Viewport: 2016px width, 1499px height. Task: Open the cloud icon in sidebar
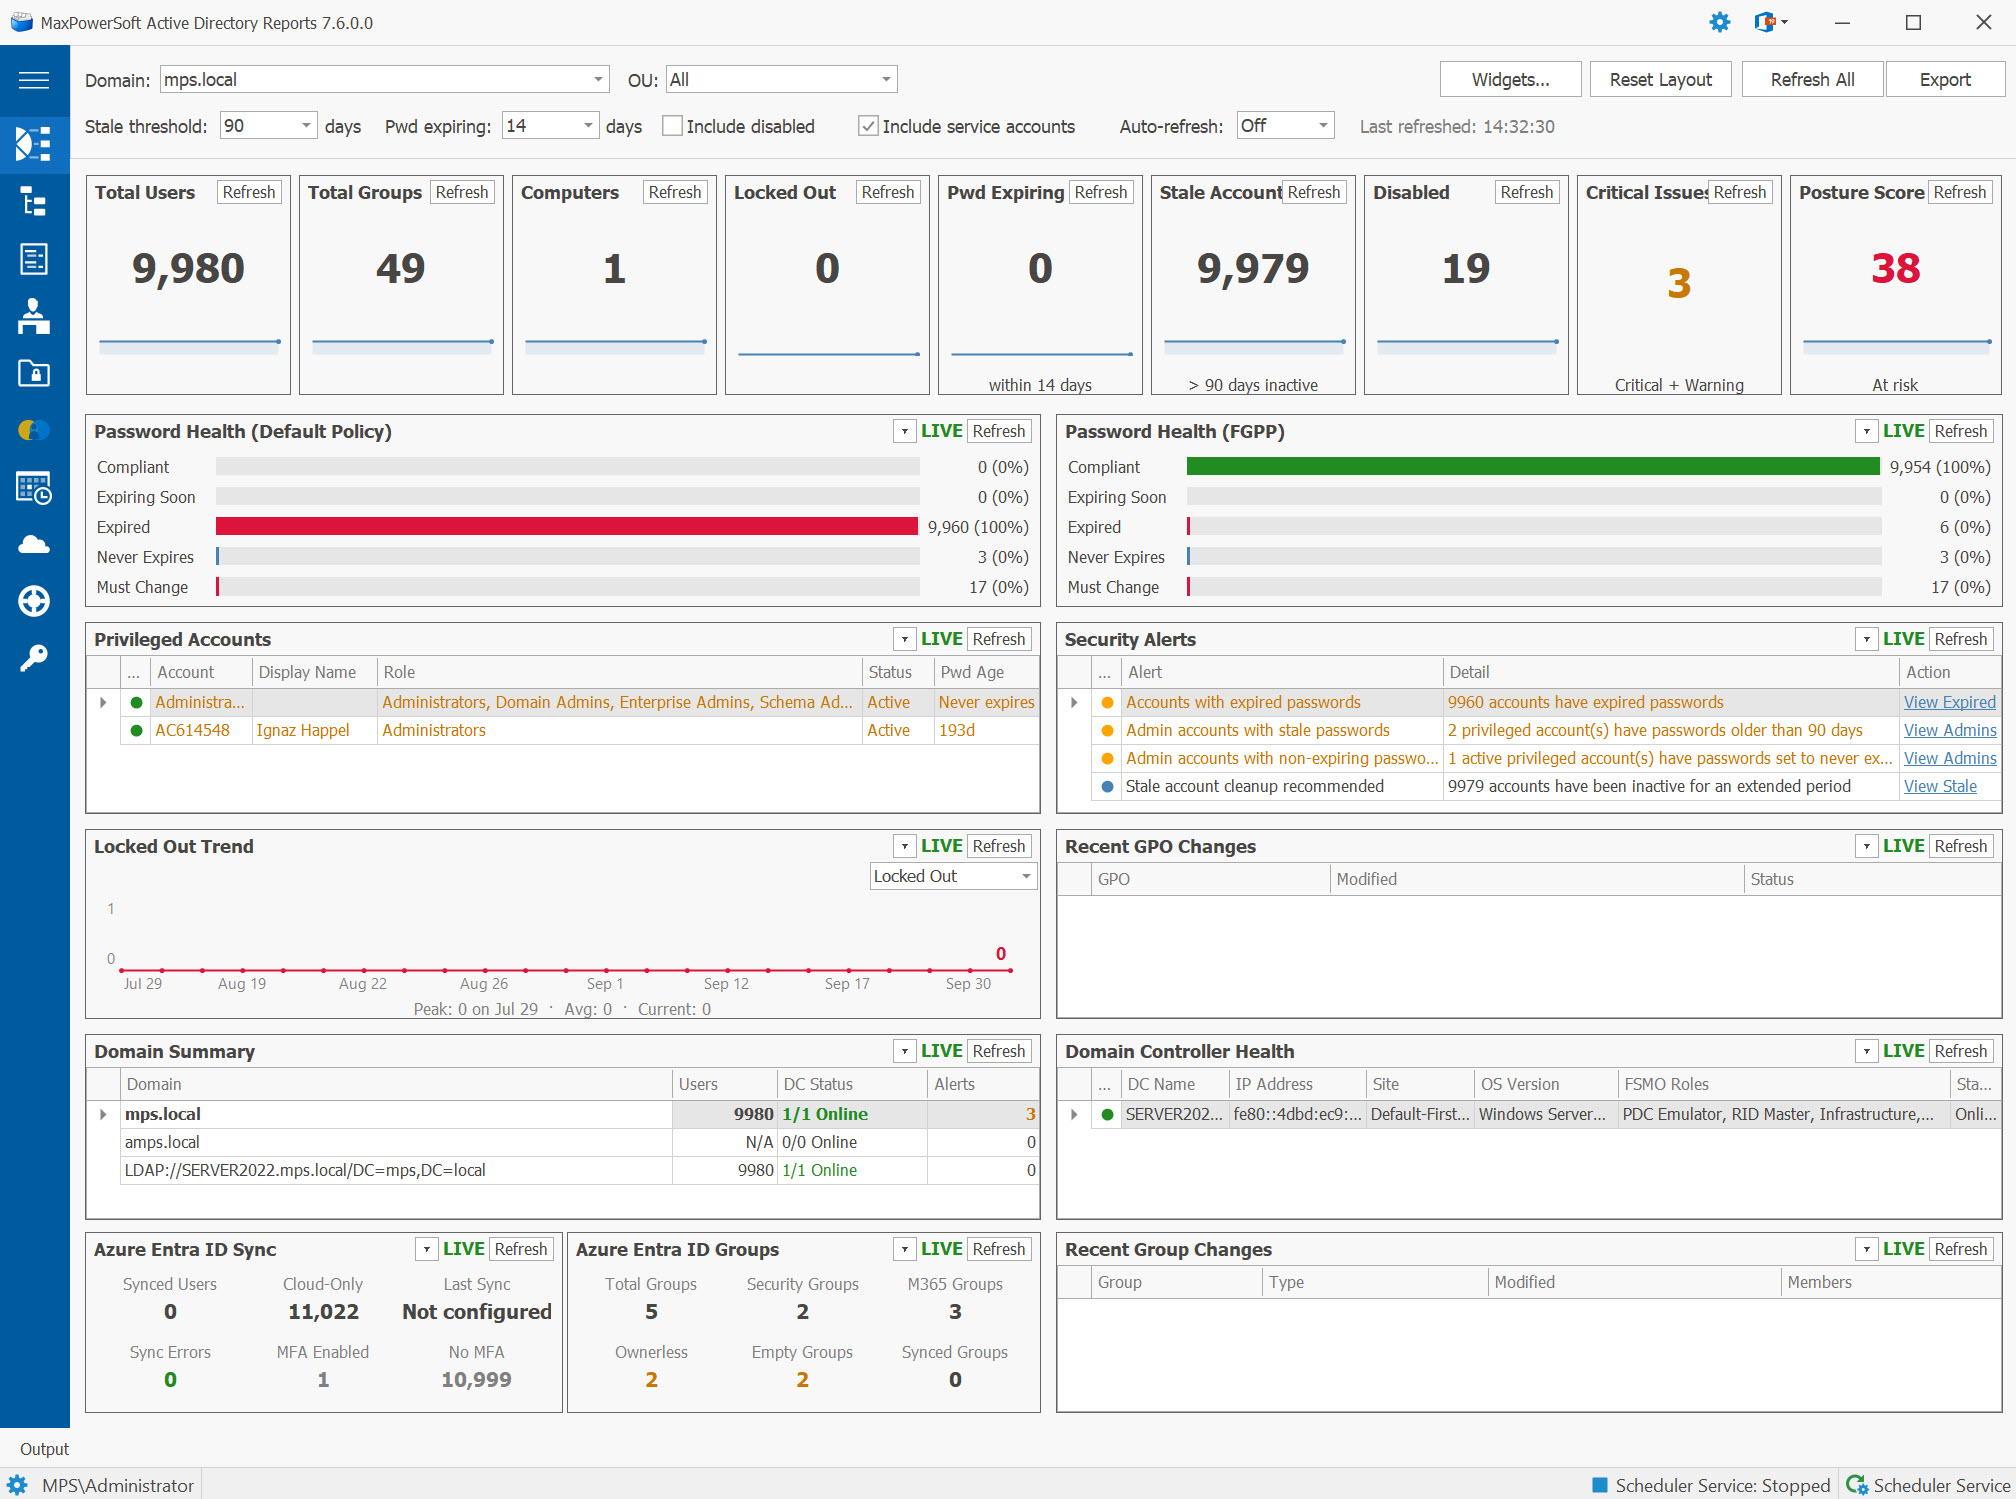34,544
